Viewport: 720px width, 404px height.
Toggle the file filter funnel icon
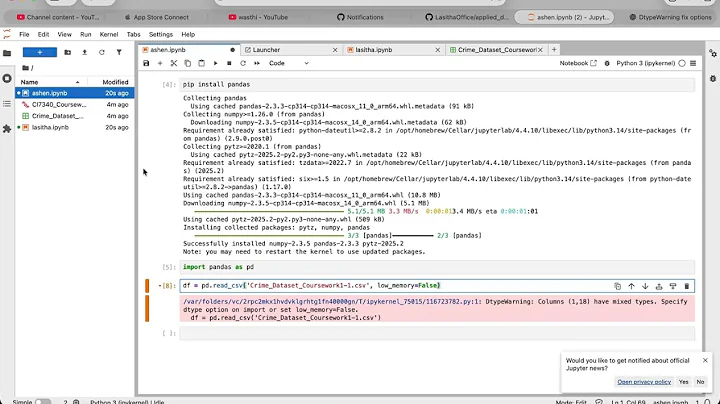119,52
